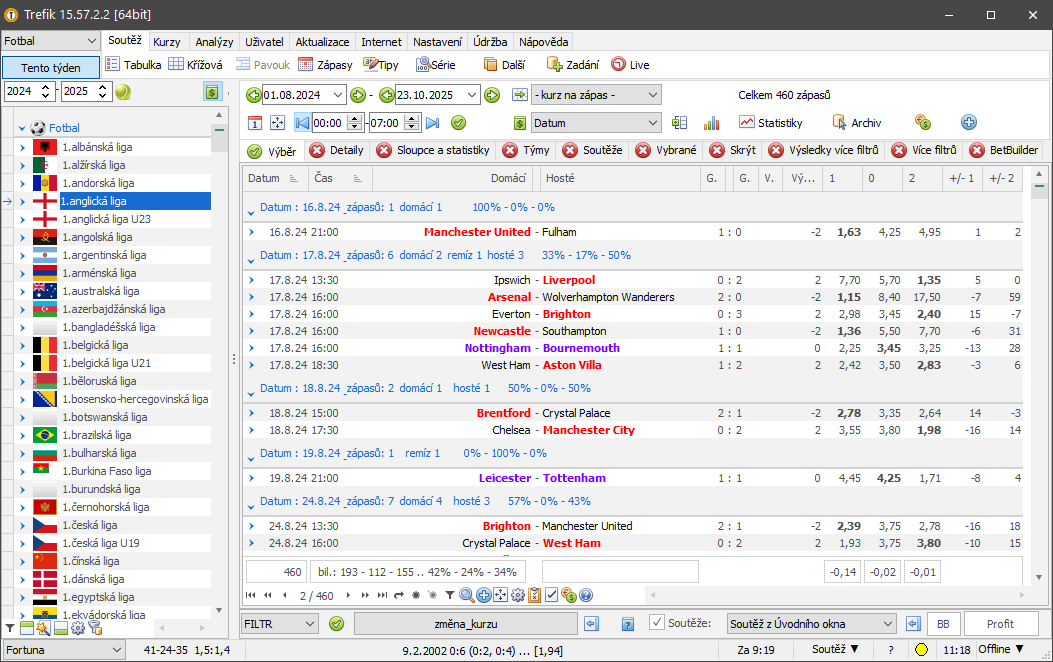1053x662 pixels.
Task: Open Statistiky chart view
Action: click(770, 123)
